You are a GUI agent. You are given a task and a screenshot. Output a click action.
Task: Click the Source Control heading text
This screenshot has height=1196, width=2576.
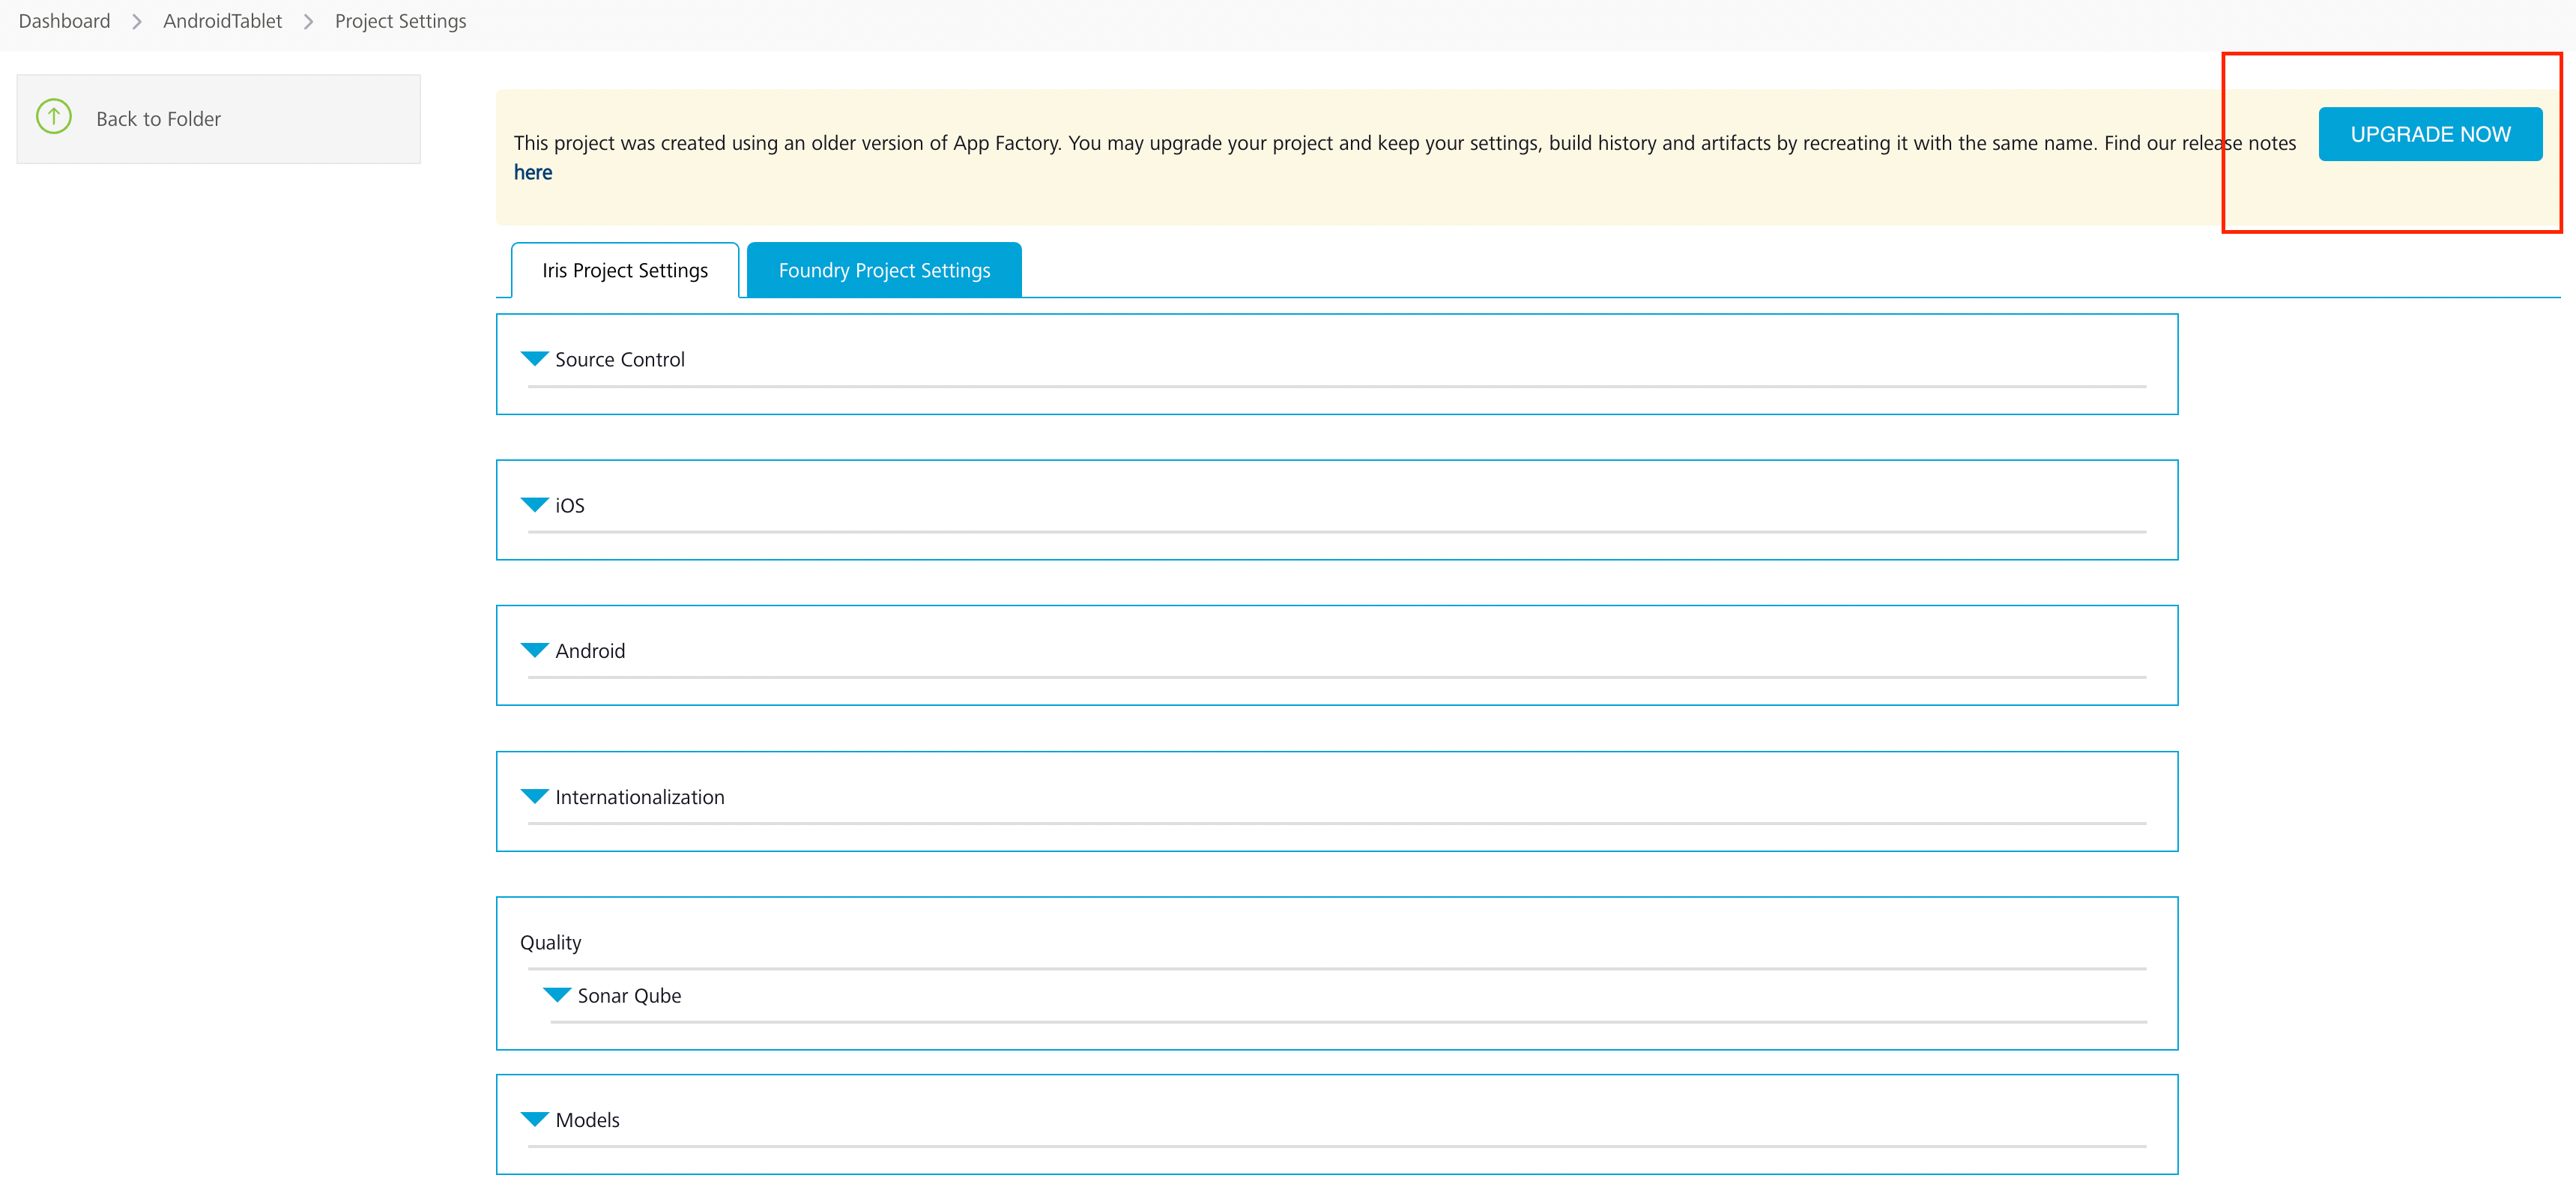620,359
